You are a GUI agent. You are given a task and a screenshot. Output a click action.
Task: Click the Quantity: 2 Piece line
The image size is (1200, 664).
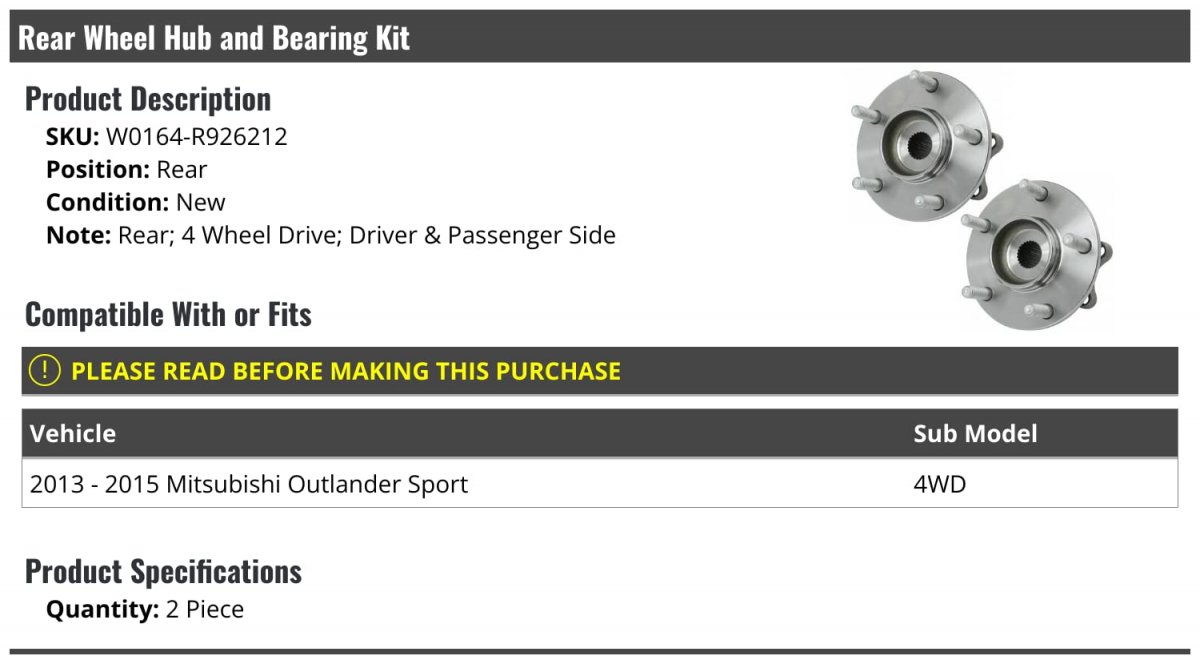(145, 609)
